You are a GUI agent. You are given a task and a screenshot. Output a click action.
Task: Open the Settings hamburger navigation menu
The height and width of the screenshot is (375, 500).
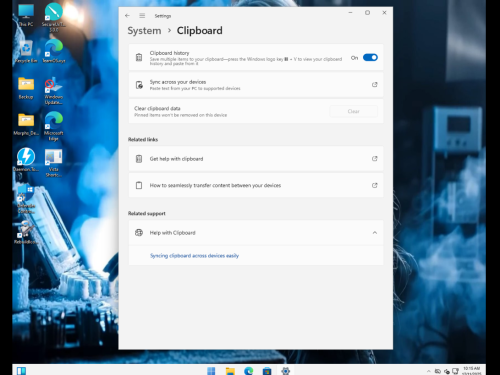[142, 16]
